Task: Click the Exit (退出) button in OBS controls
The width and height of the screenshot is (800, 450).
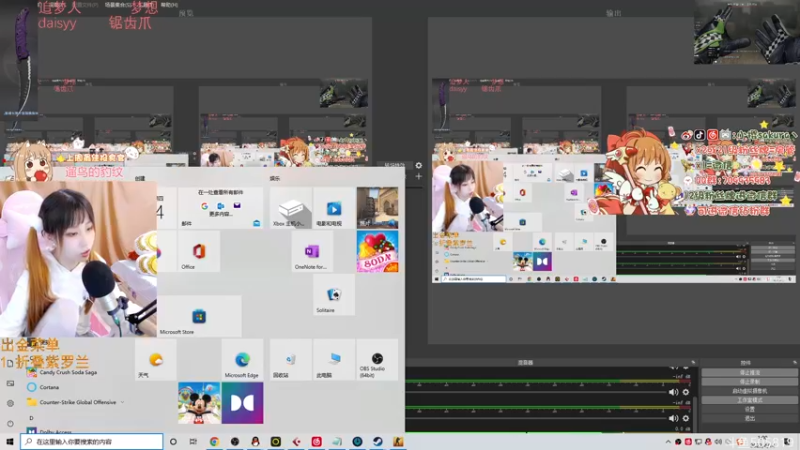Action: click(x=749, y=418)
